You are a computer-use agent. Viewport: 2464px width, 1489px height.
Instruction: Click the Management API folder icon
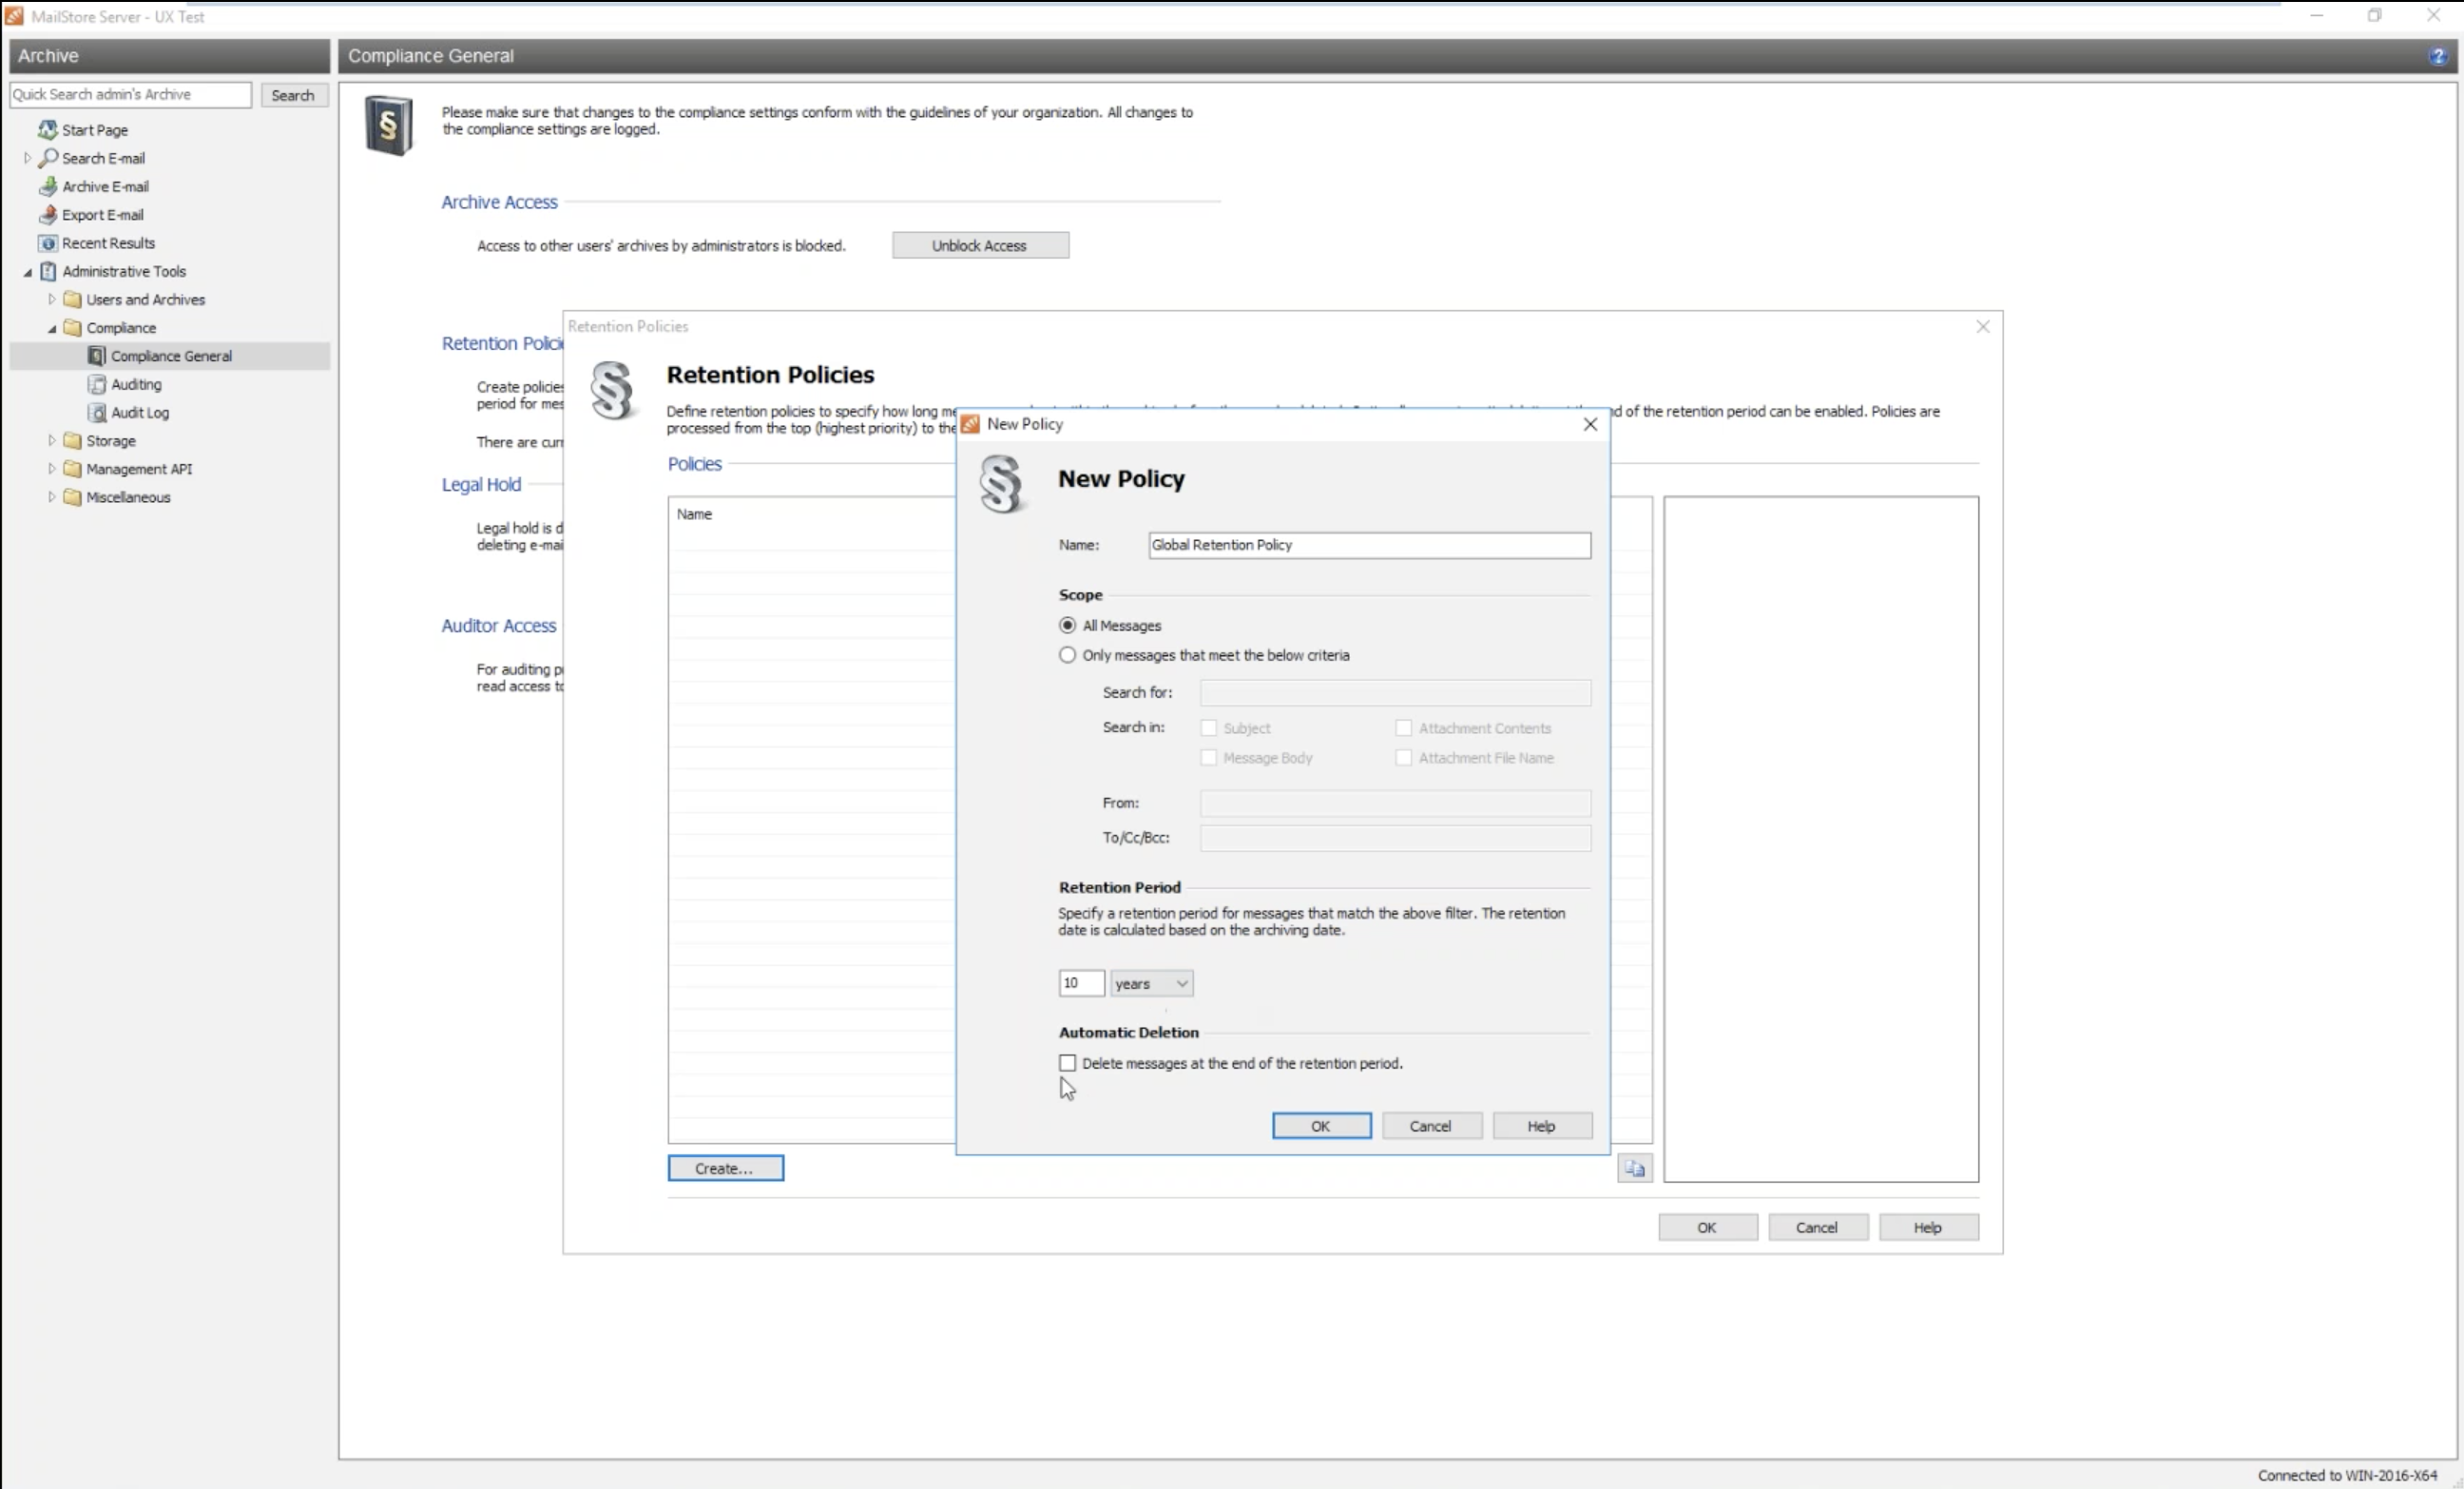(72, 469)
